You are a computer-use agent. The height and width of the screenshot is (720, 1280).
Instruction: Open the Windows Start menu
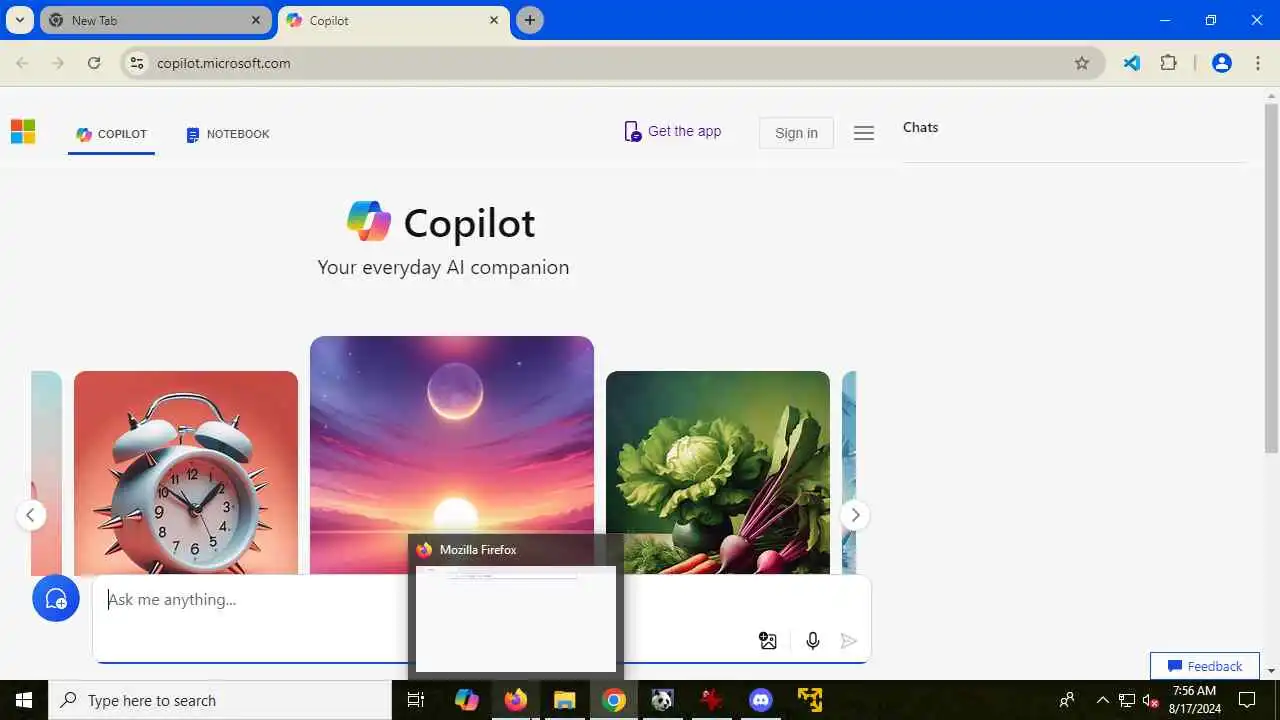(x=24, y=700)
